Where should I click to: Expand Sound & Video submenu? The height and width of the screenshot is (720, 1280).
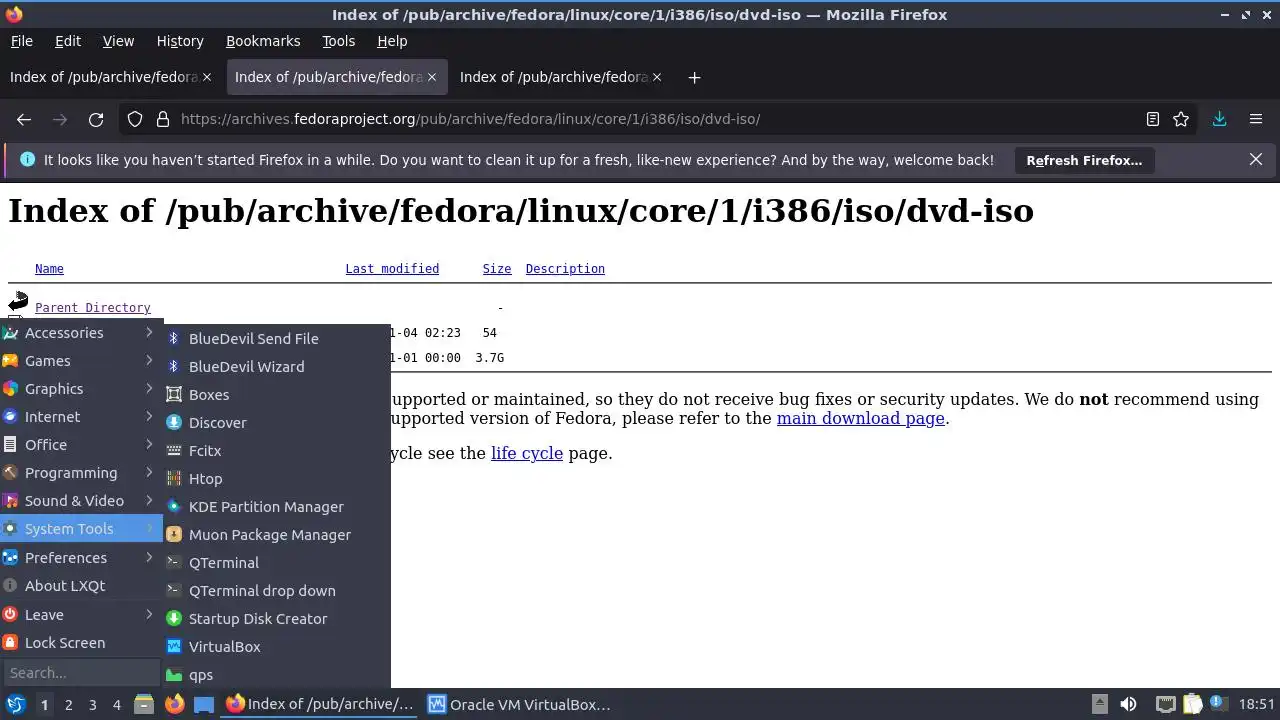click(81, 501)
